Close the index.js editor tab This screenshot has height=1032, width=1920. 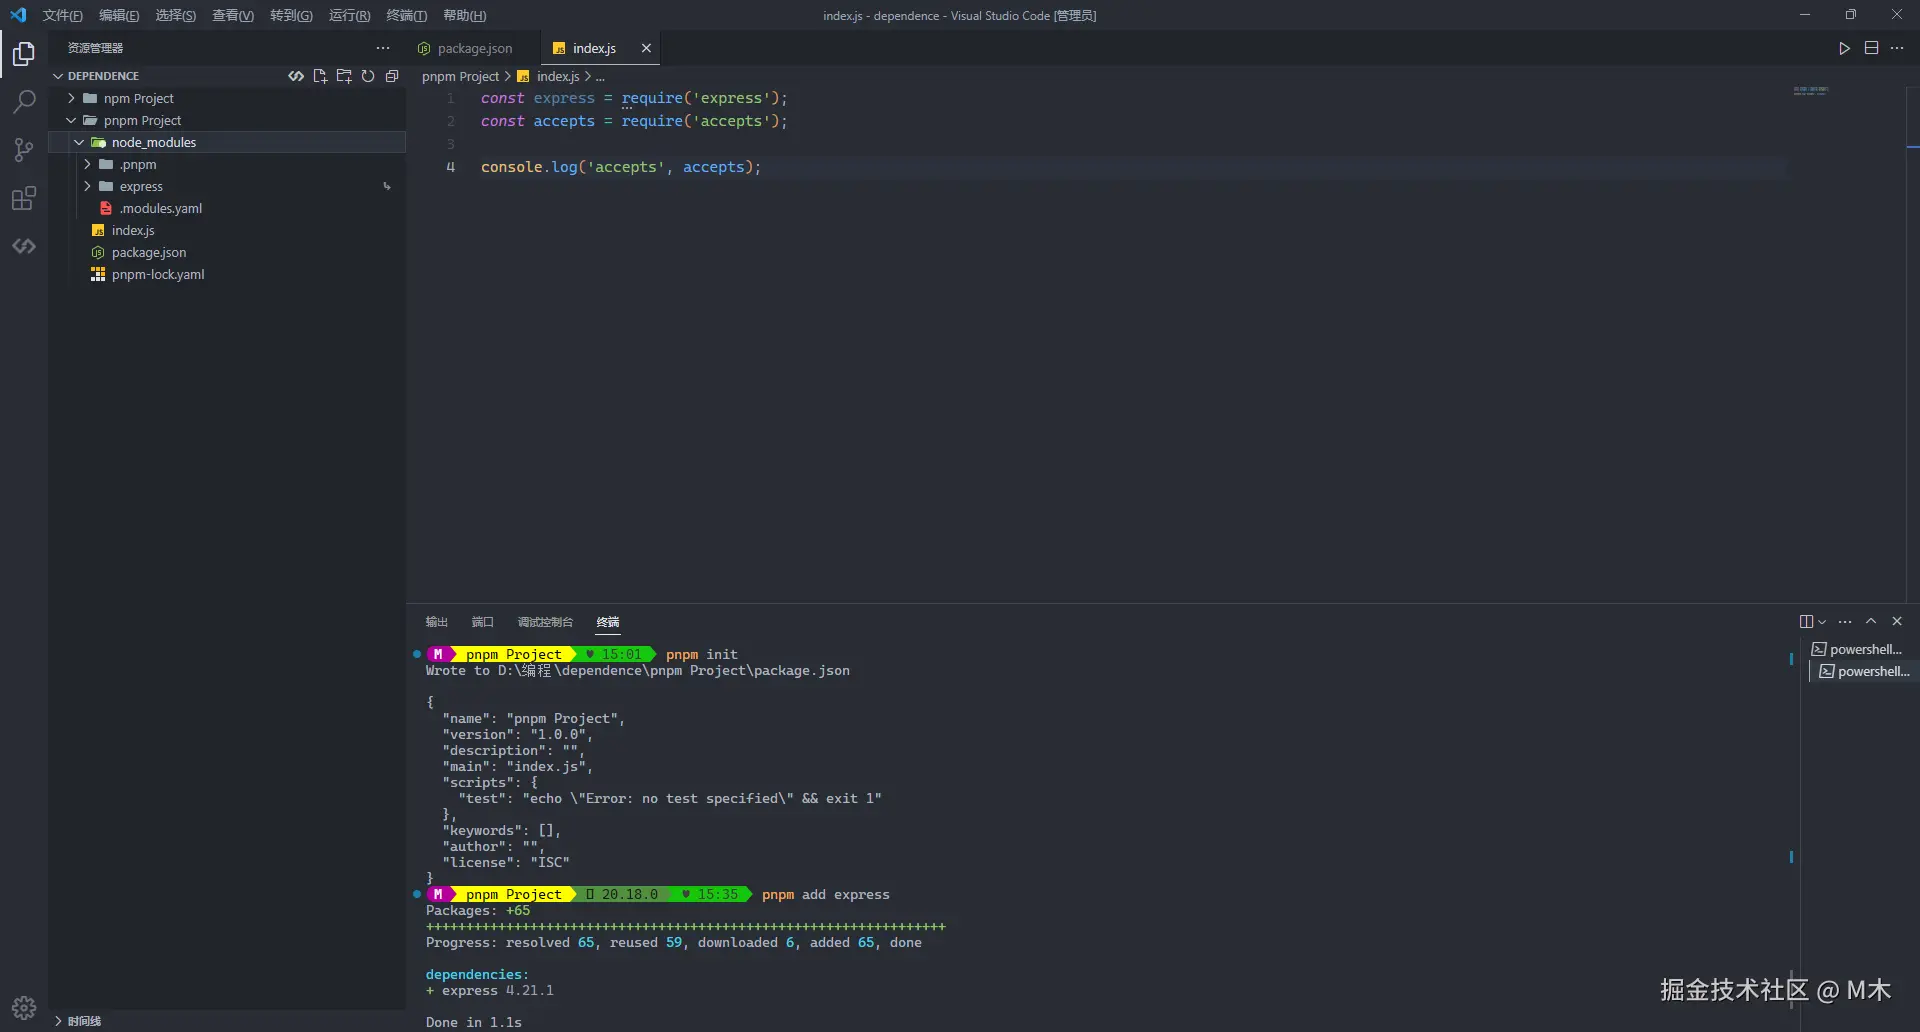(x=646, y=48)
